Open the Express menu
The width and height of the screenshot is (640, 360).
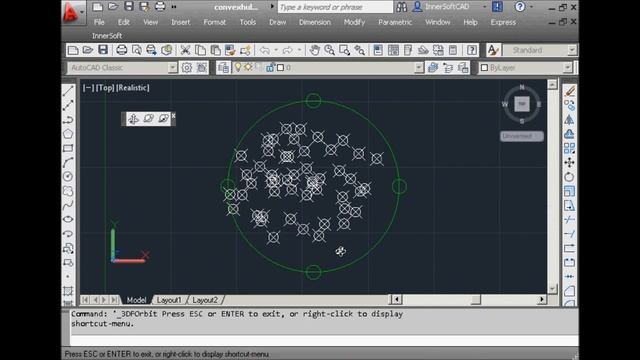click(x=503, y=22)
